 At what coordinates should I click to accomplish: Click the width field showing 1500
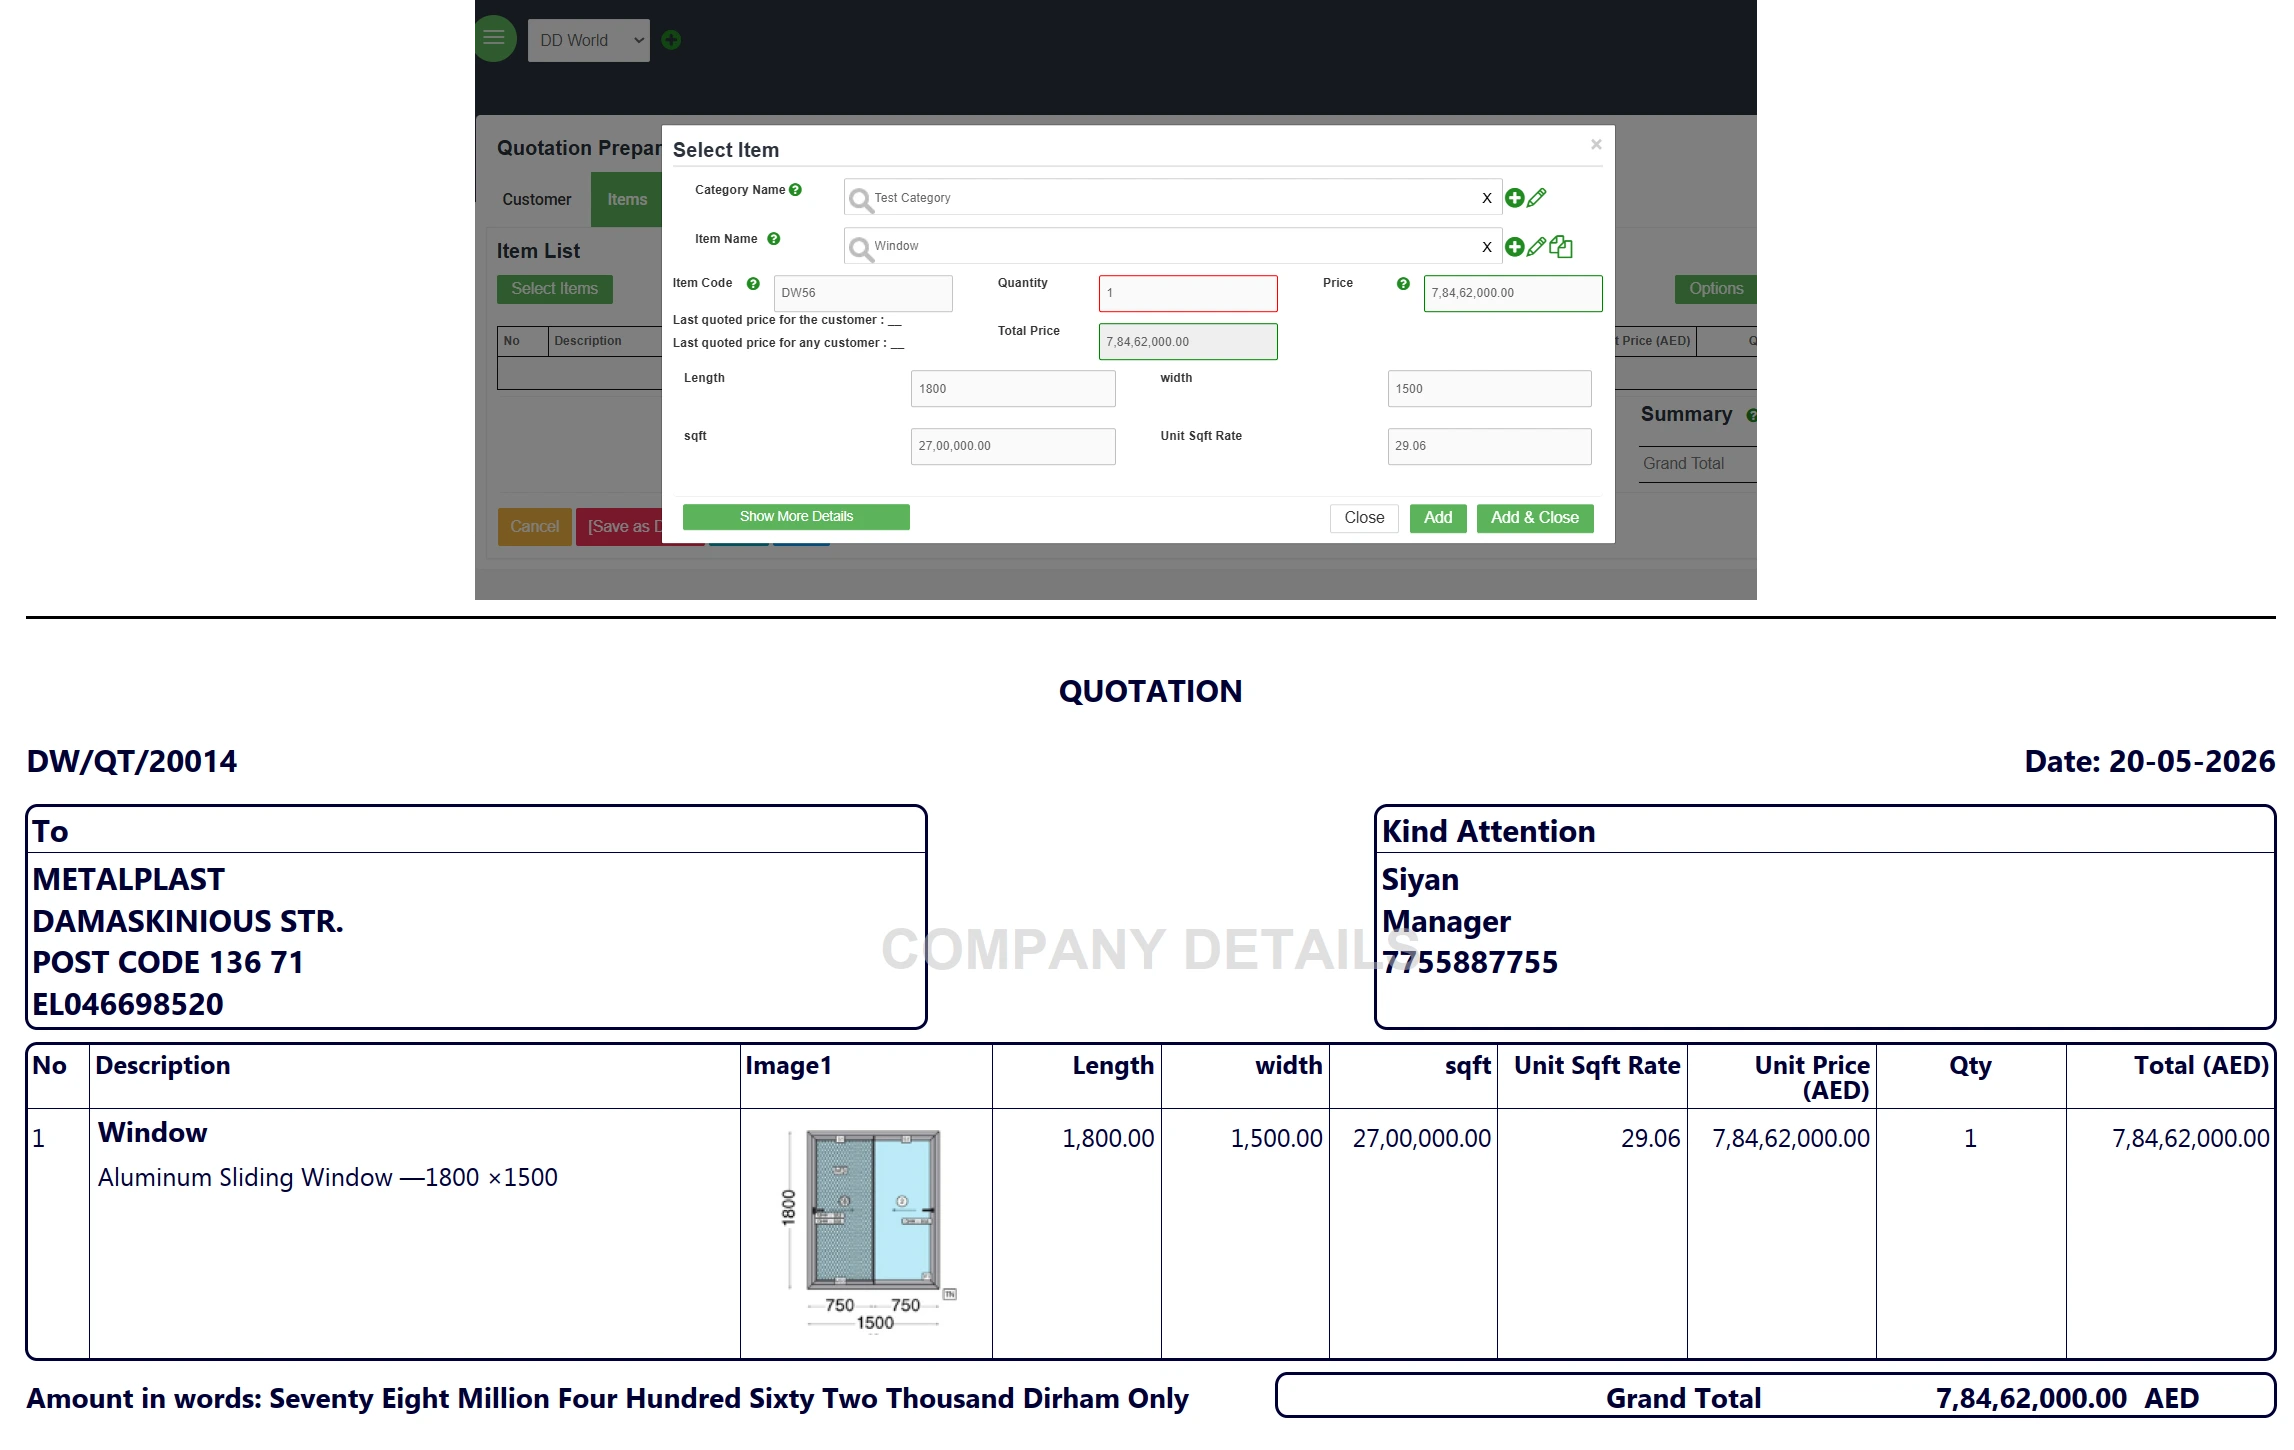coord(1490,389)
